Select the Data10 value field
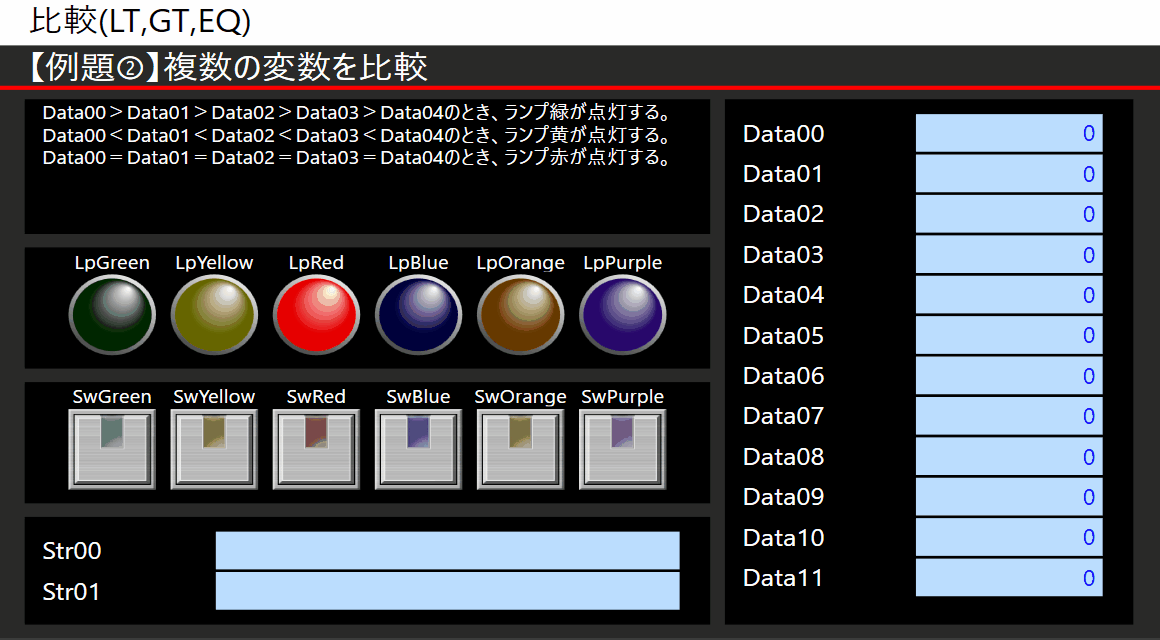The width and height of the screenshot is (1160, 640). tap(1009, 537)
